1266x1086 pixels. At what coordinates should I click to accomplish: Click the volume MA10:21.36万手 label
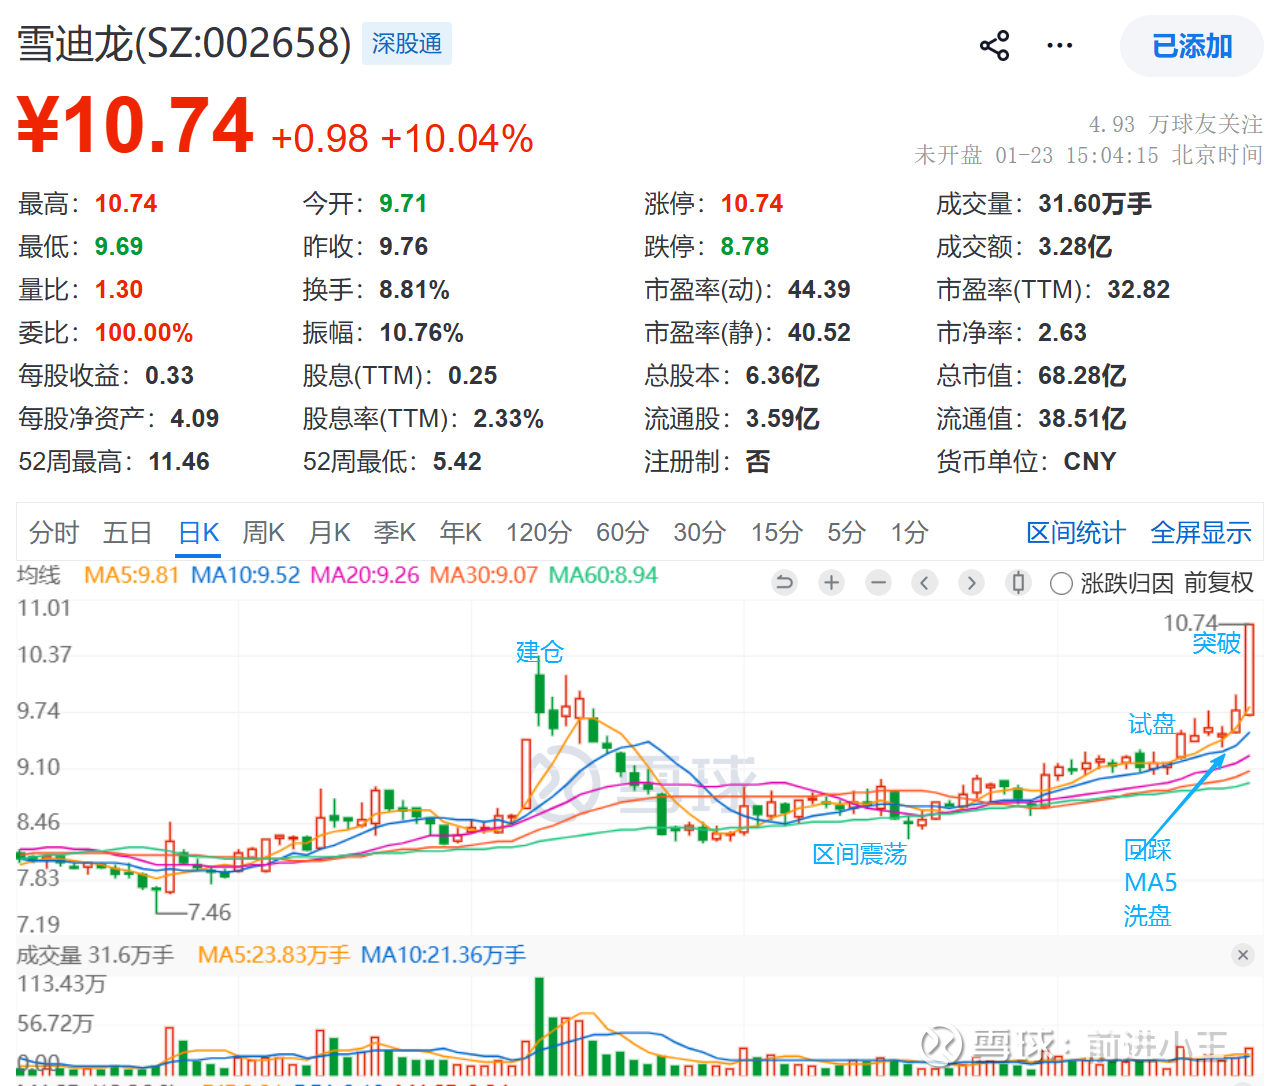(443, 955)
